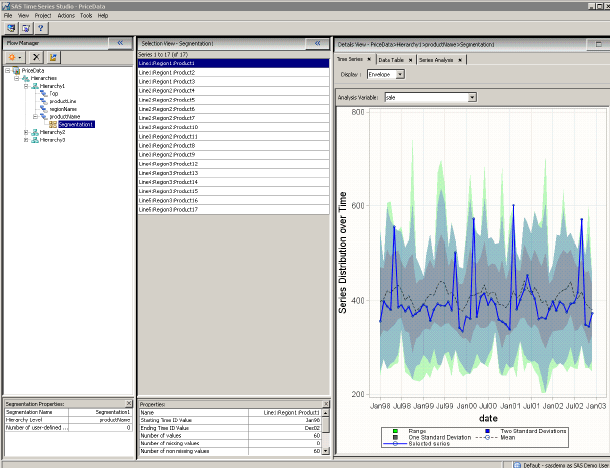Click the delete X icon in Flow Manager
The height and width of the screenshot is (468, 610).
(x=36, y=58)
